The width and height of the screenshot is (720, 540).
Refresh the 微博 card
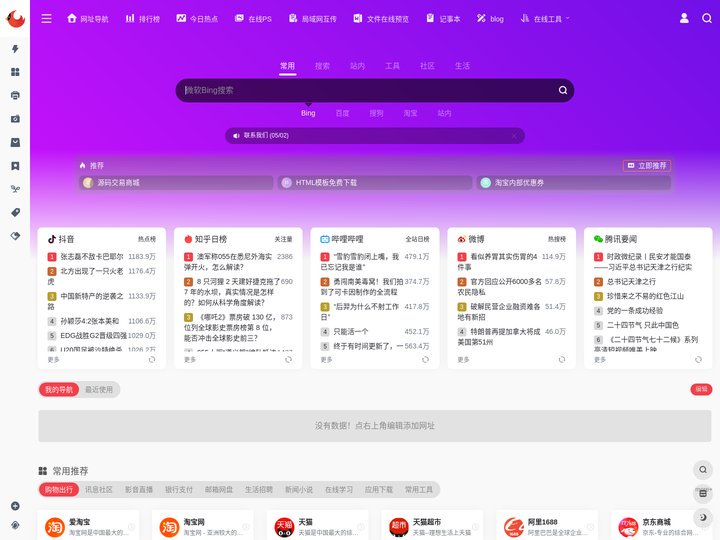point(562,360)
